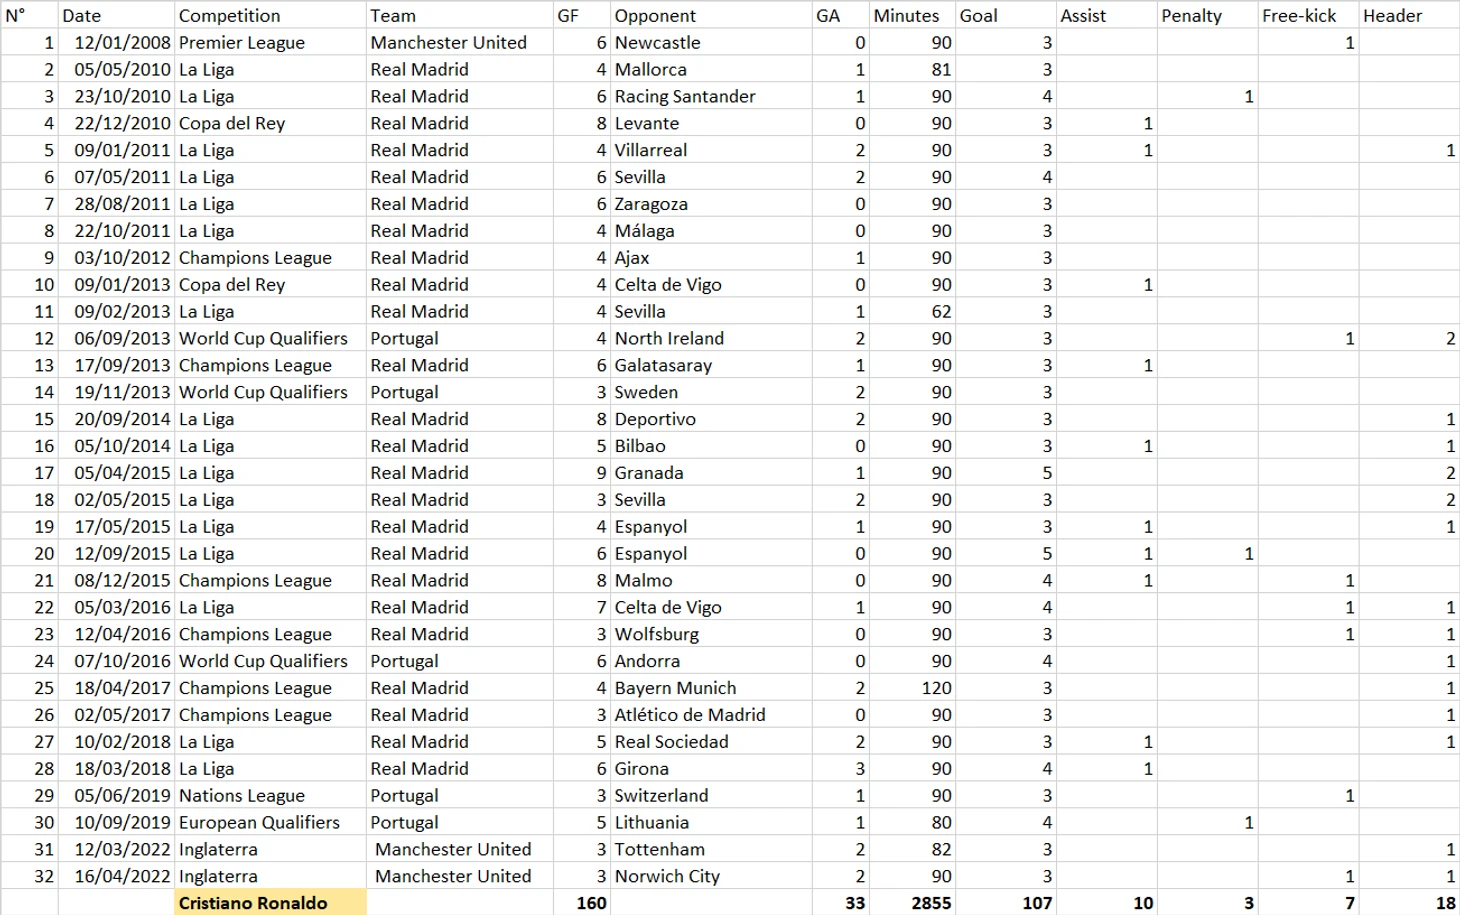
Task: Click the date 09/01/2013
Action: coord(117,285)
